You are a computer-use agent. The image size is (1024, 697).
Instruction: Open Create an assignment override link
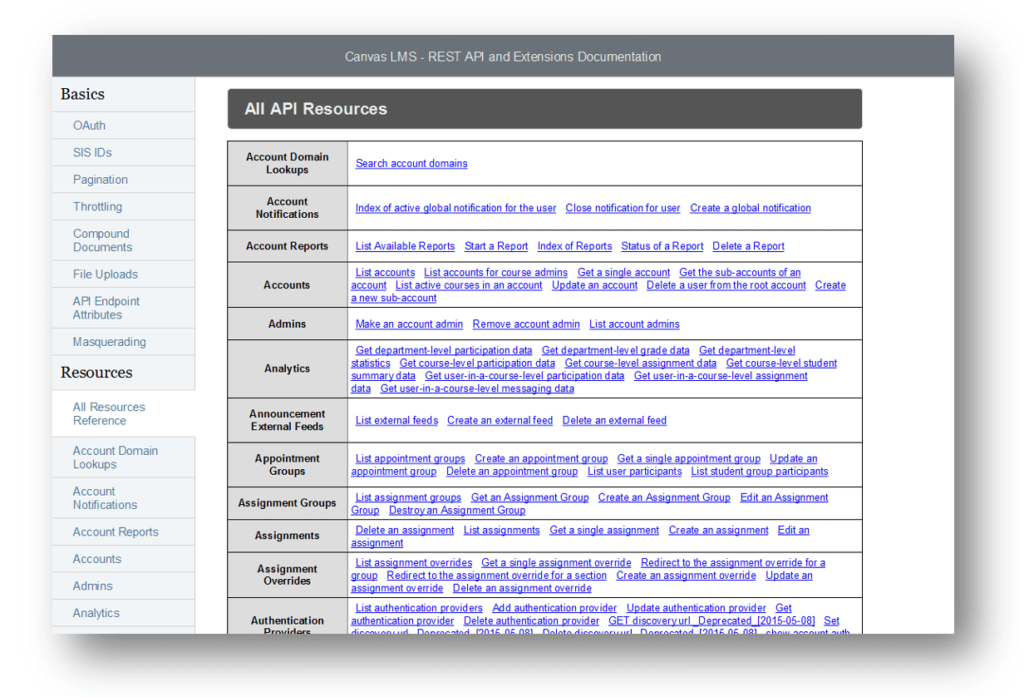(686, 575)
